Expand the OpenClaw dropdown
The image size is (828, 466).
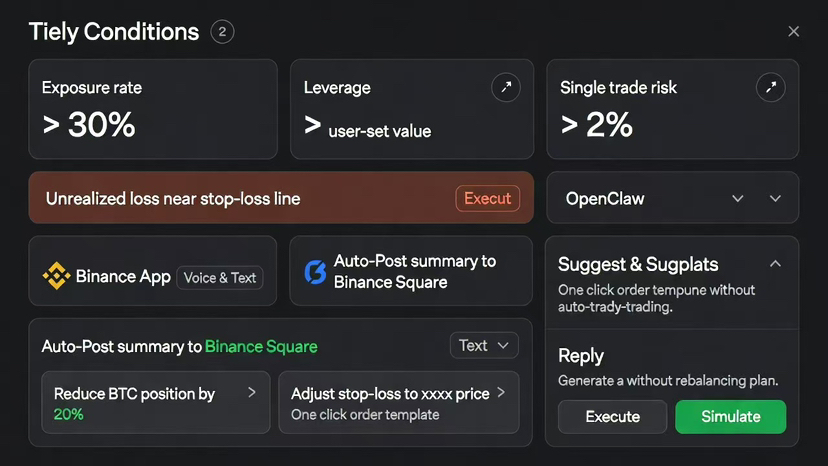point(775,198)
